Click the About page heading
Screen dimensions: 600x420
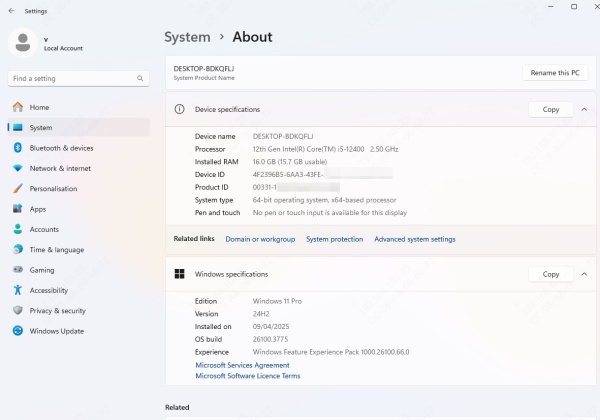253,37
